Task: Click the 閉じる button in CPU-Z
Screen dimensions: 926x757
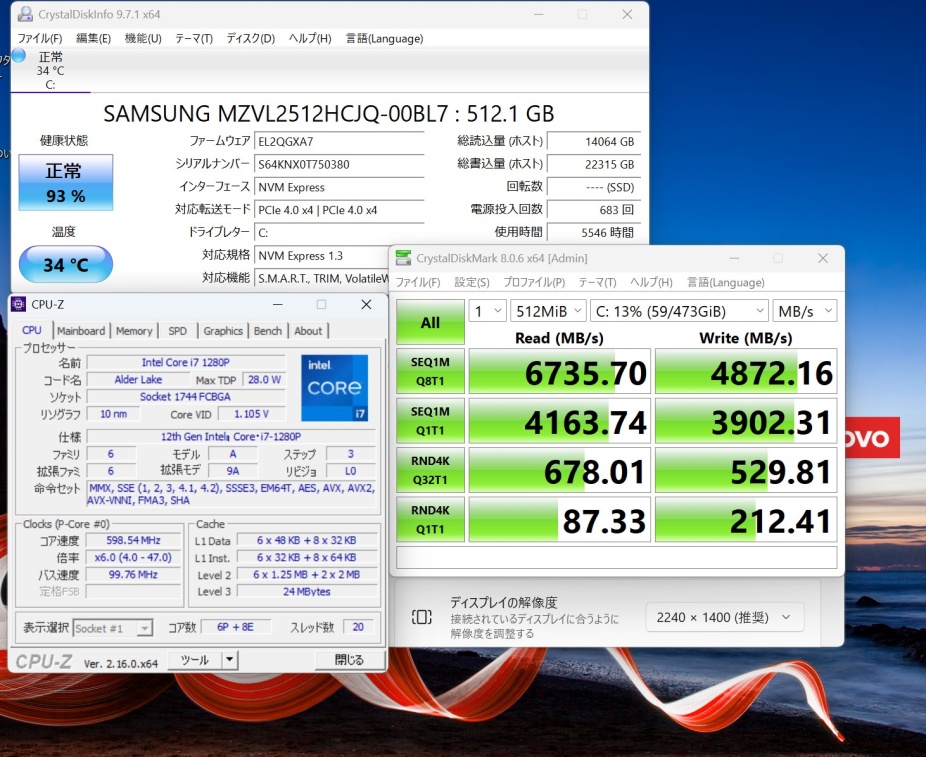Action: click(x=349, y=660)
